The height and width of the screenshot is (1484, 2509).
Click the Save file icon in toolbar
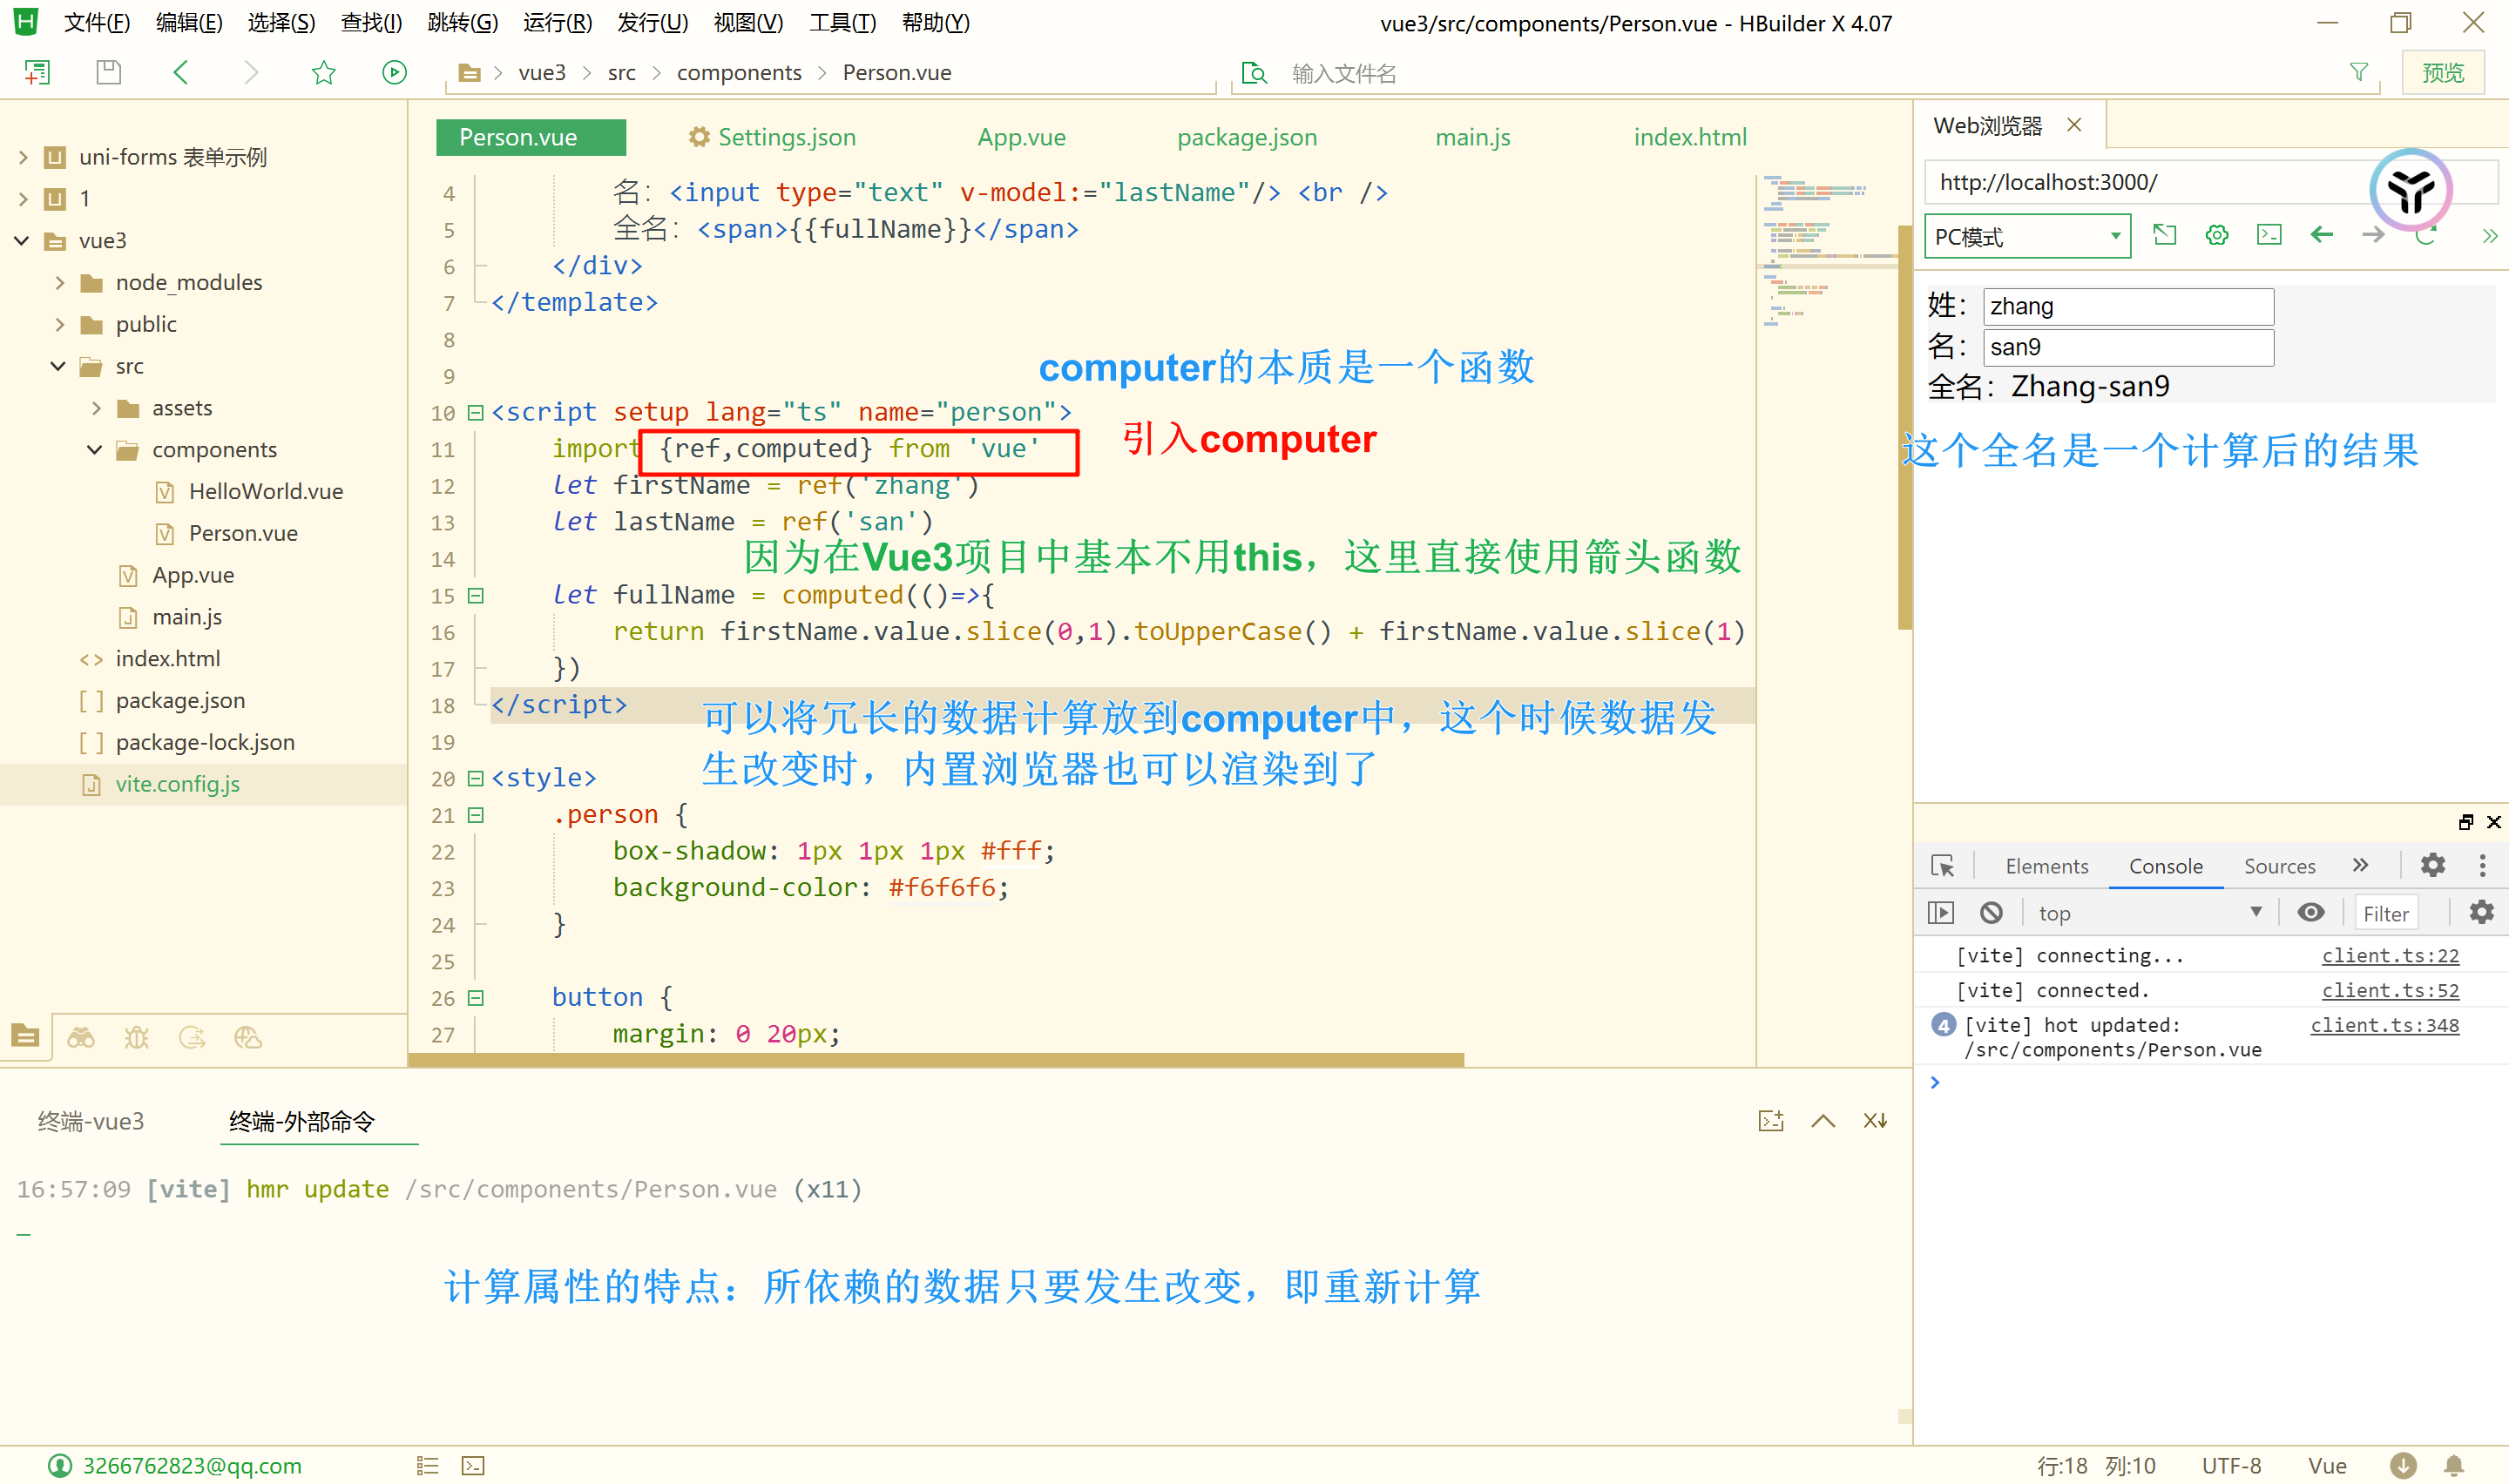[108, 72]
